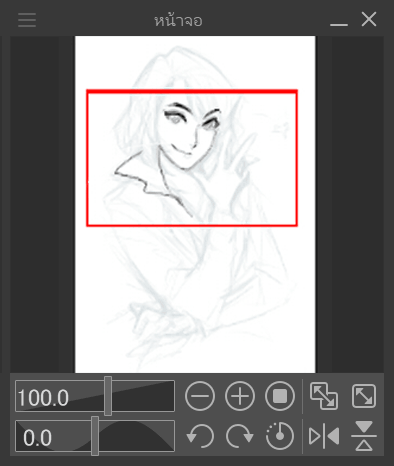The height and width of the screenshot is (466, 394).
Task: Rotate the canvas left
Action: click(x=200, y=436)
